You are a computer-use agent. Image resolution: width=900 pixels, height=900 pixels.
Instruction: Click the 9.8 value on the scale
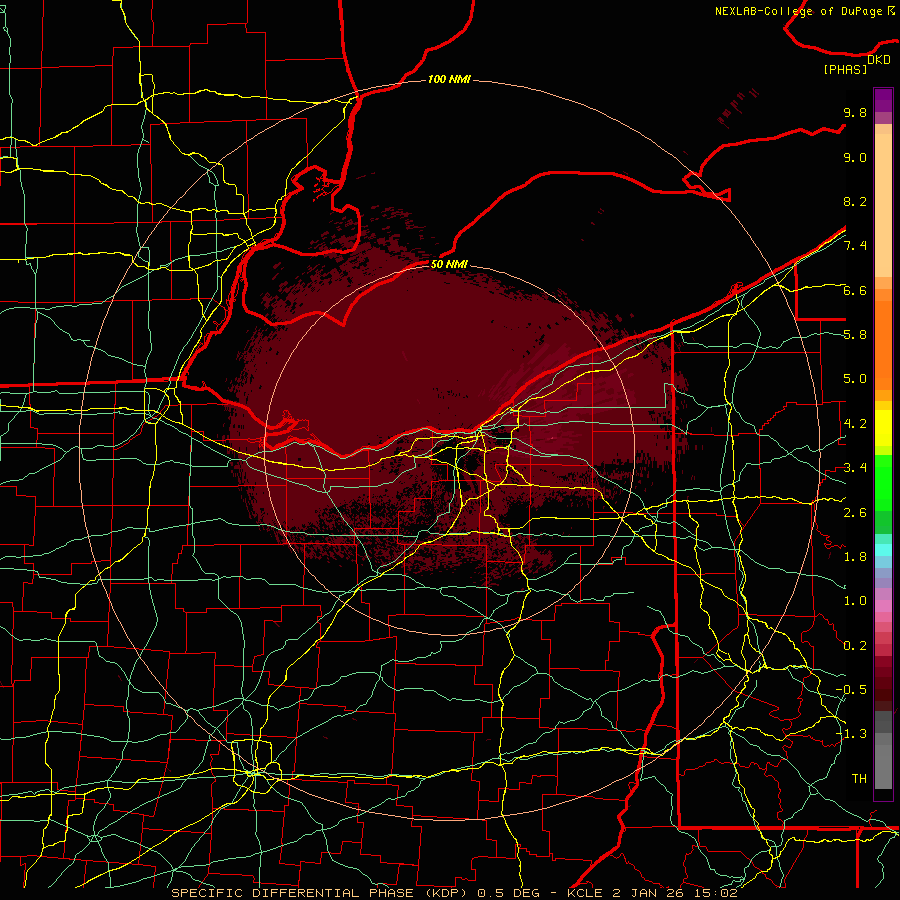(x=855, y=112)
